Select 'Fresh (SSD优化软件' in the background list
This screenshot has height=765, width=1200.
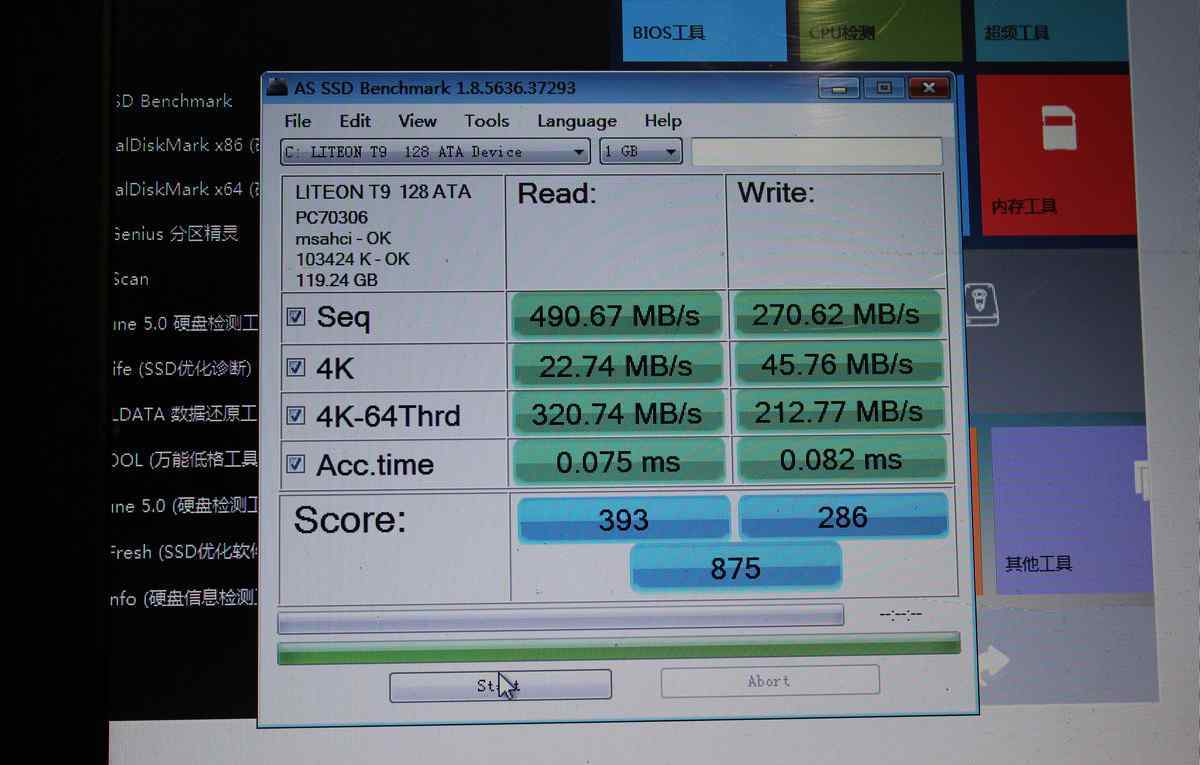[x=185, y=552]
